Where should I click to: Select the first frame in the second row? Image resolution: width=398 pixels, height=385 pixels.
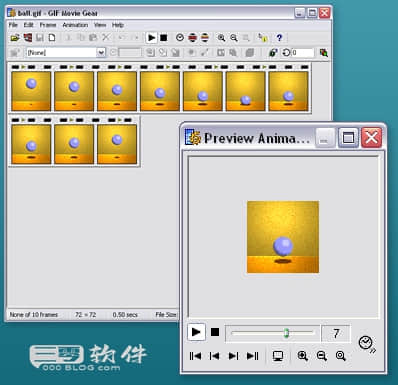coord(31,144)
